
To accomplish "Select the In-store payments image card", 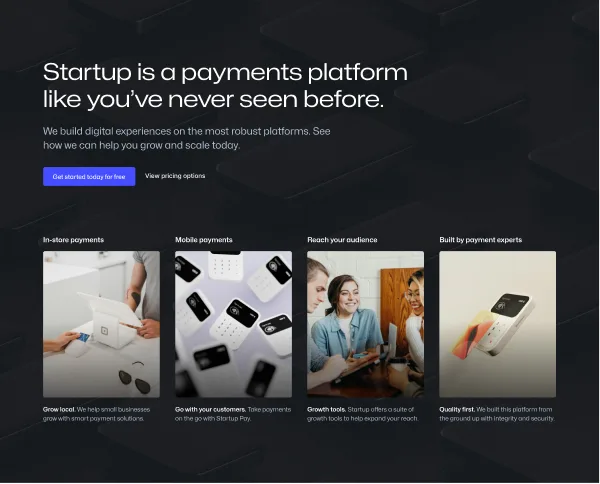I will pos(101,324).
